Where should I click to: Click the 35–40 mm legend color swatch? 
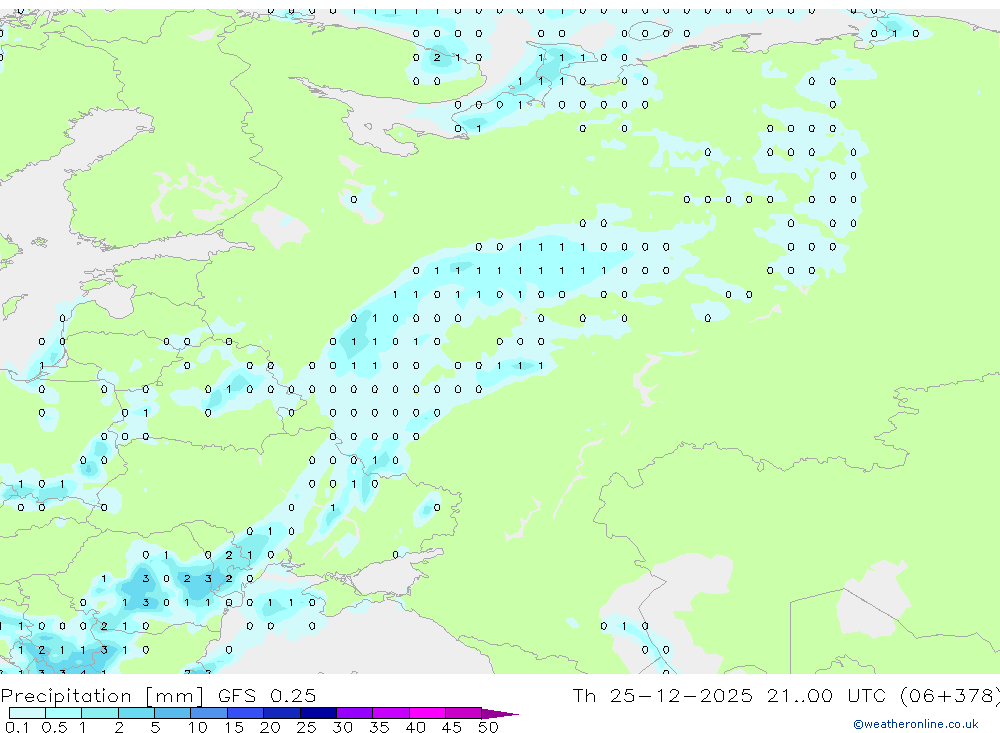391,713
